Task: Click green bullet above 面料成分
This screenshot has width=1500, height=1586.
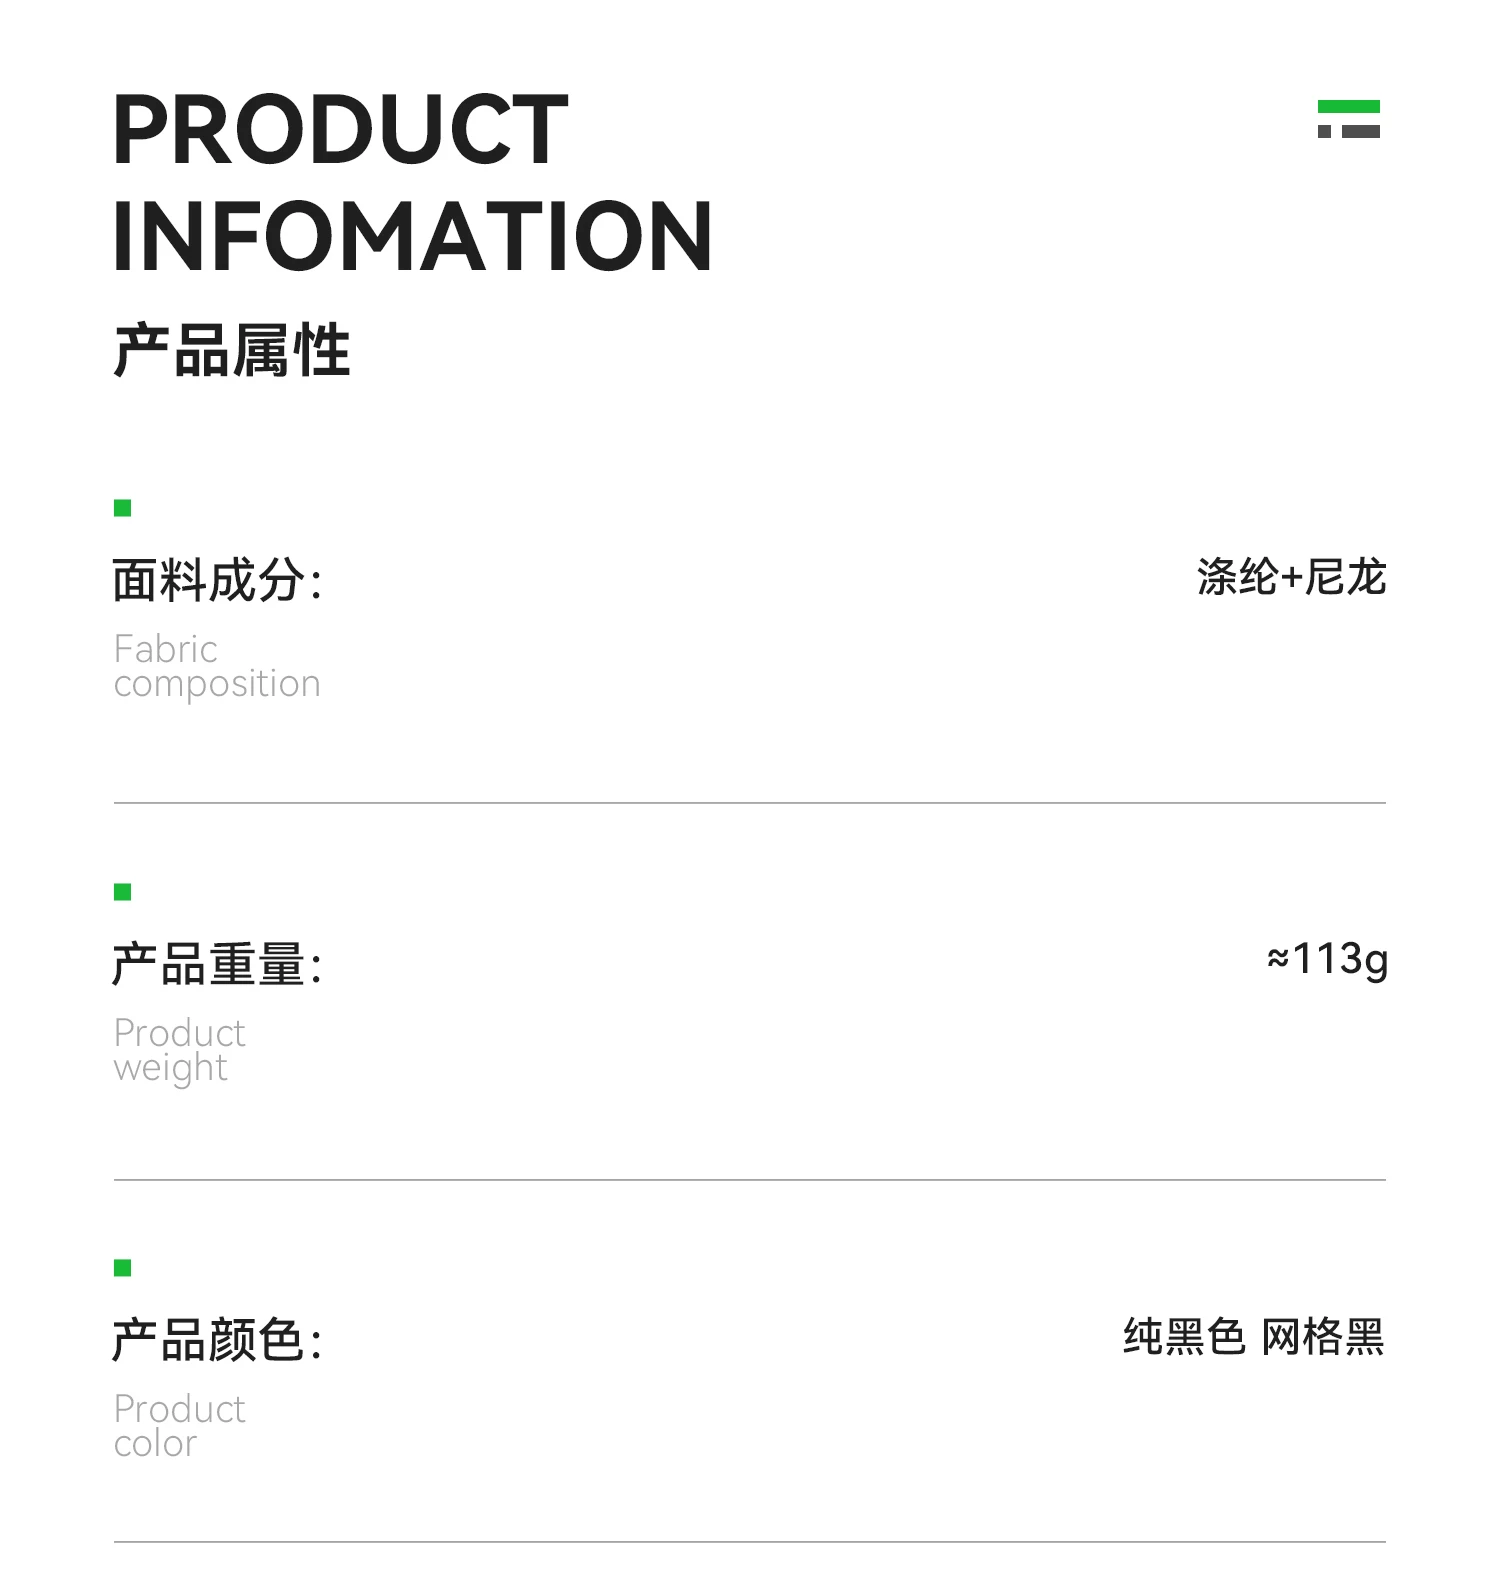Action: tap(123, 508)
